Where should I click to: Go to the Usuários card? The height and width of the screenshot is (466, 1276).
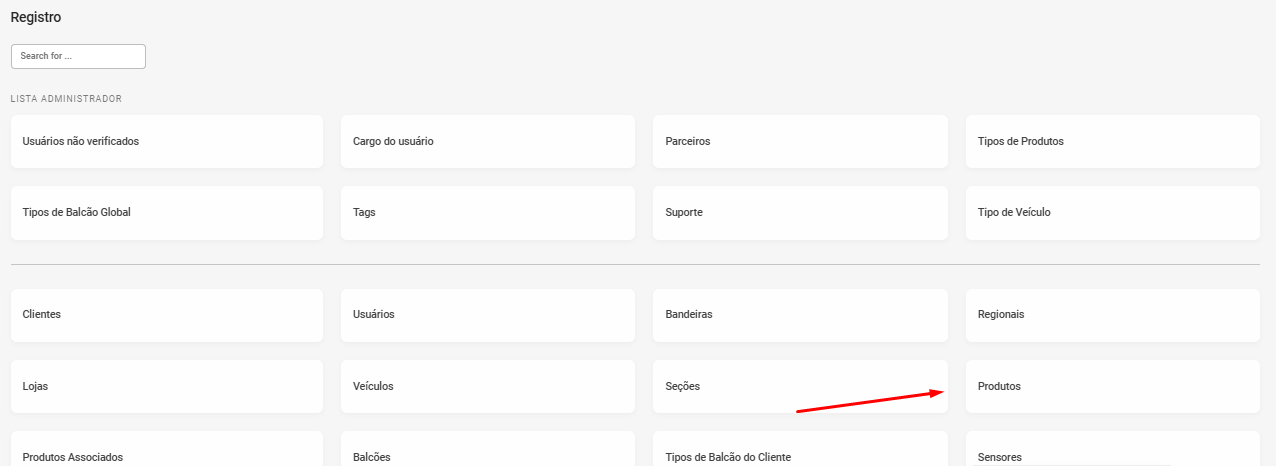pyautogui.click(x=487, y=314)
